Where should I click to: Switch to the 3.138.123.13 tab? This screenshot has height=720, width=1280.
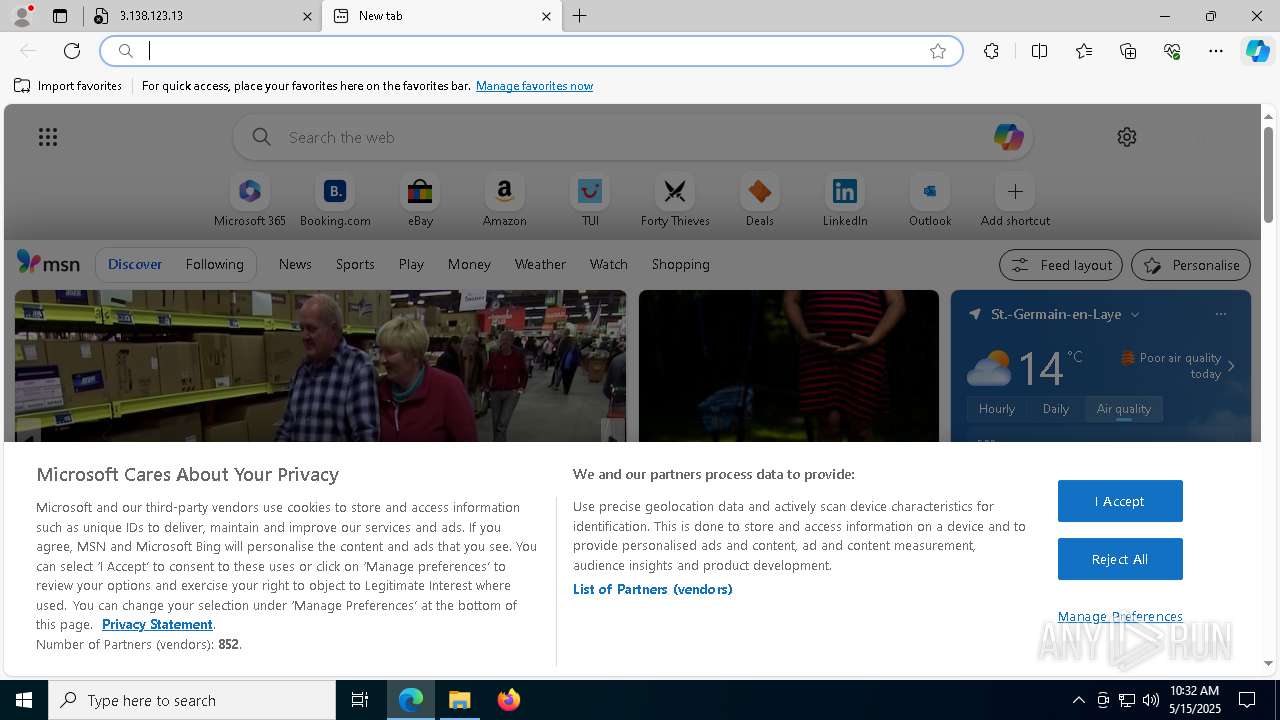[x=204, y=16]
